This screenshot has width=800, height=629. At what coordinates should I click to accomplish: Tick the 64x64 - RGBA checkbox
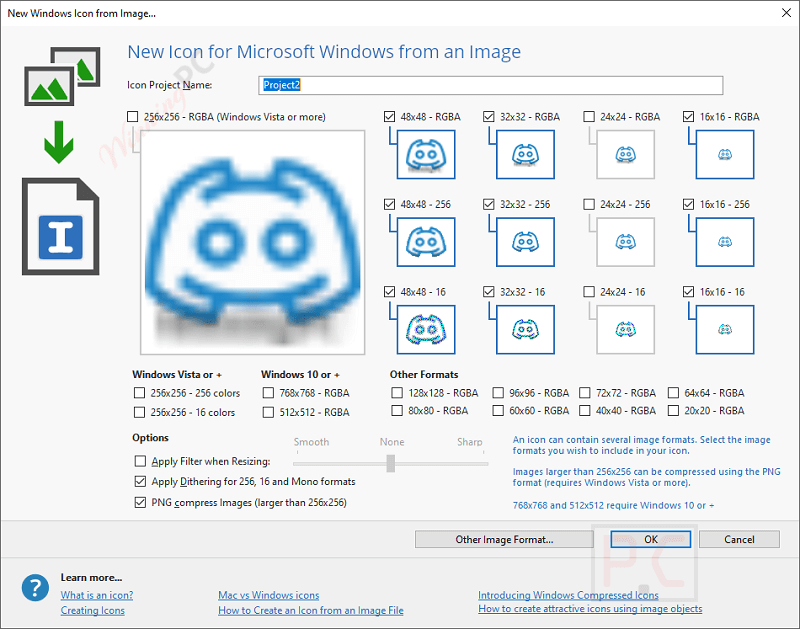[x=673, y=393]
